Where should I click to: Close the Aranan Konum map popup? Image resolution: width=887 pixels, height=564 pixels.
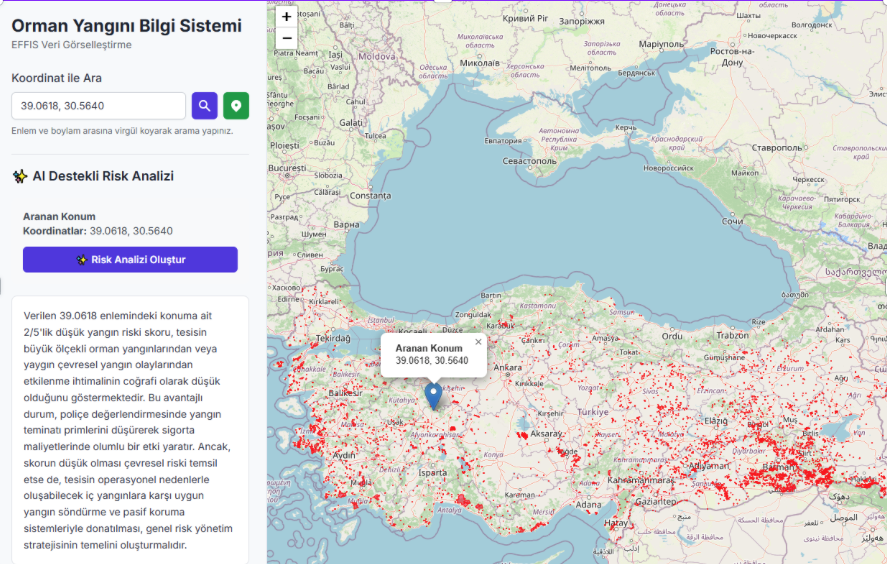pyautogui.click(x=478, y=342)
